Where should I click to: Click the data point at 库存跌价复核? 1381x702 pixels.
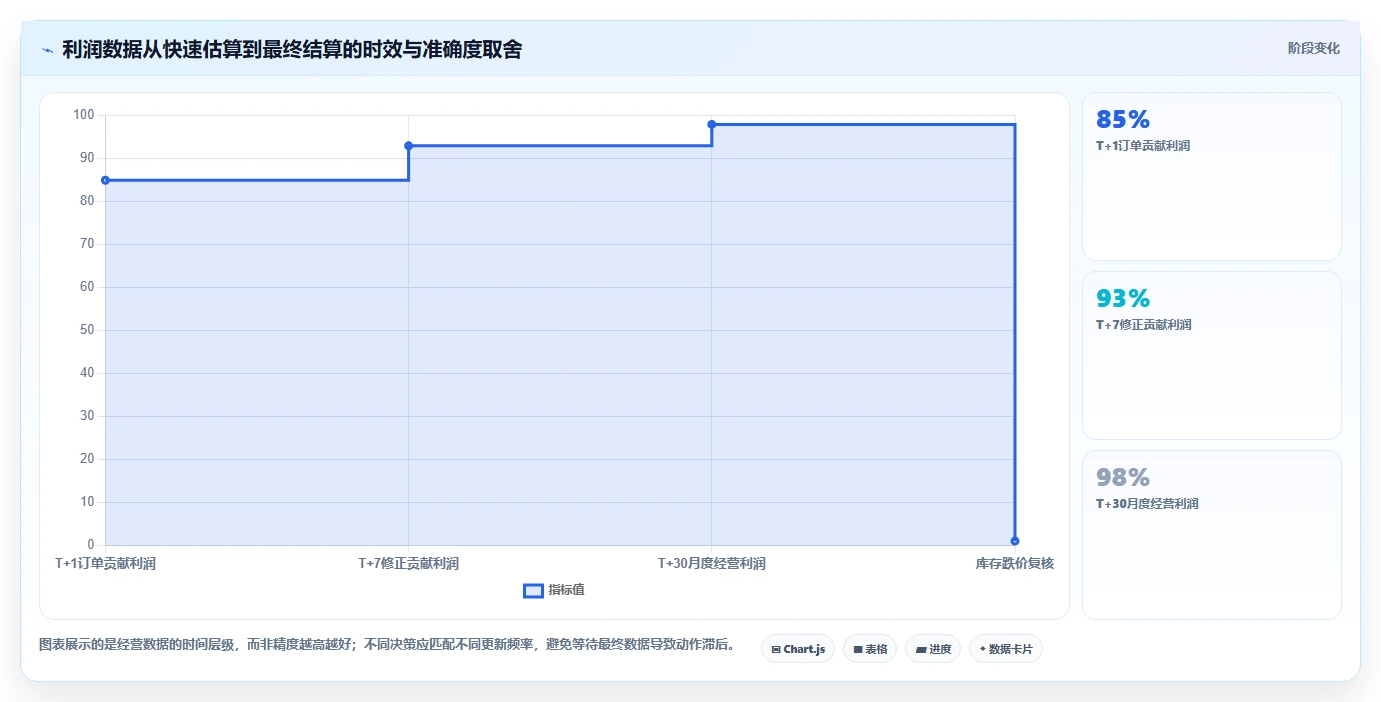[1015, 541]
